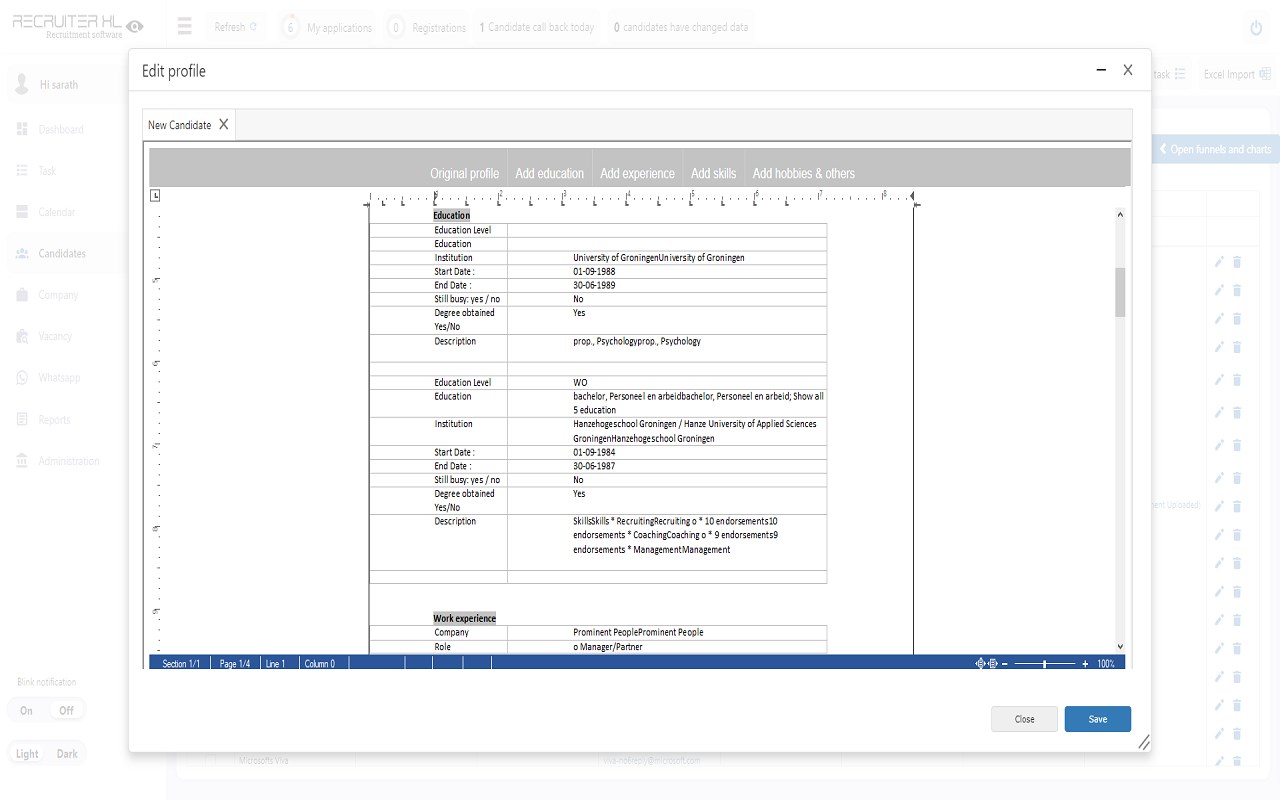Image resolution: width=1280 pixels, height=800 pixels.
Task: Click the ruler tab-stop selector at the ruler corner
Action: [155, 195]
